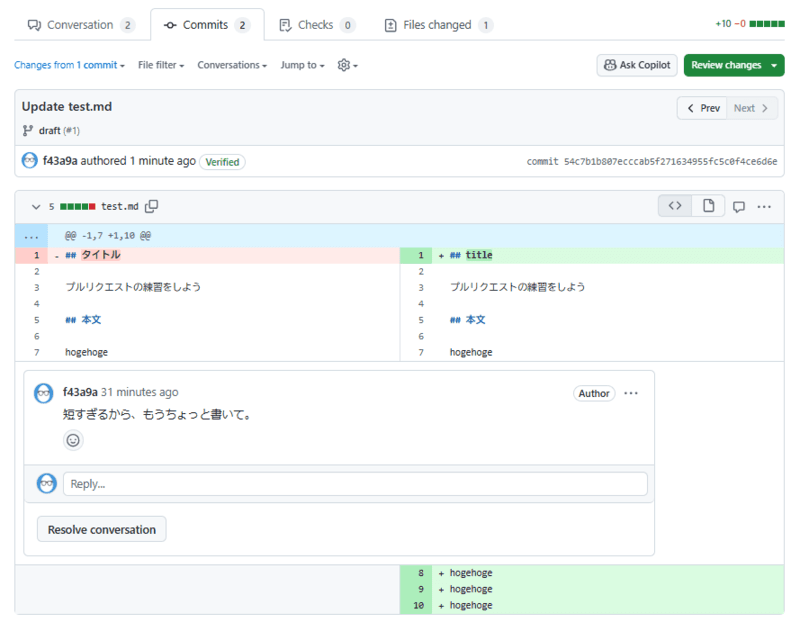Click in the Reply text field
This screenshot has width=800, height=631.
coord(355,484)
